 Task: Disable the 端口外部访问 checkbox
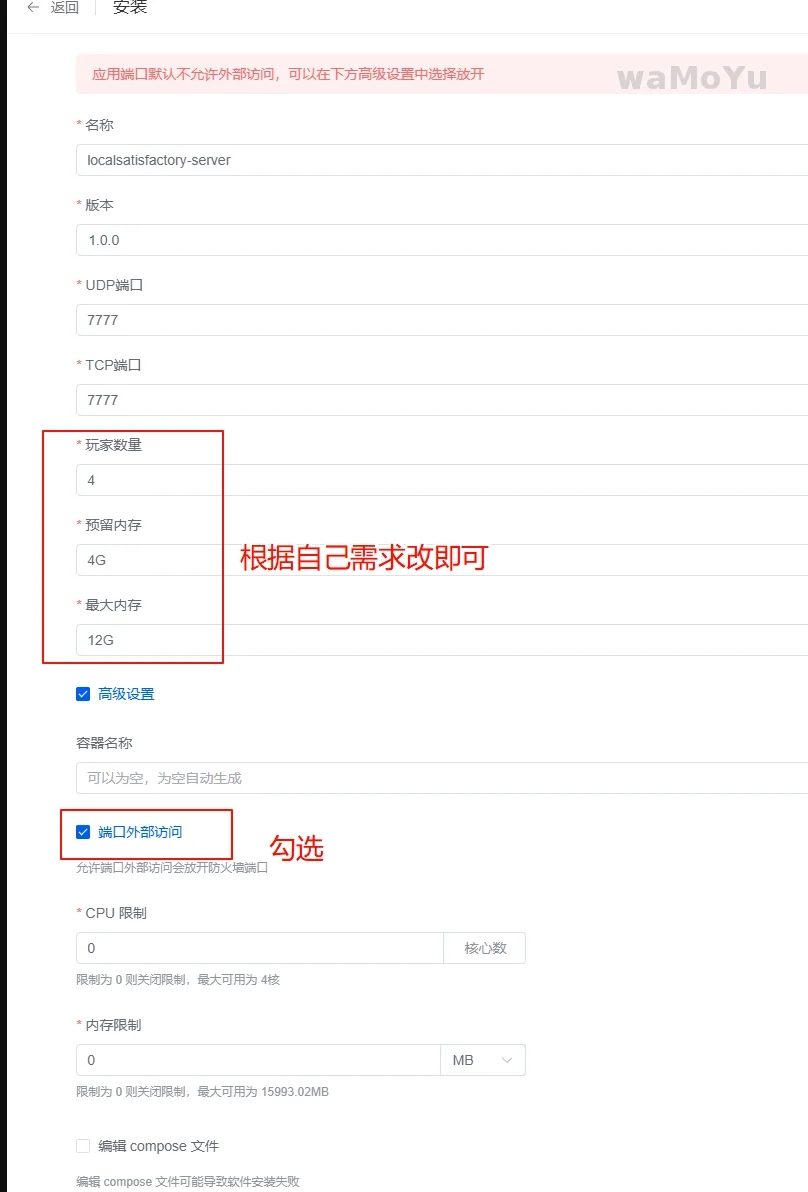pyautogui.click(x=83, y=832)
